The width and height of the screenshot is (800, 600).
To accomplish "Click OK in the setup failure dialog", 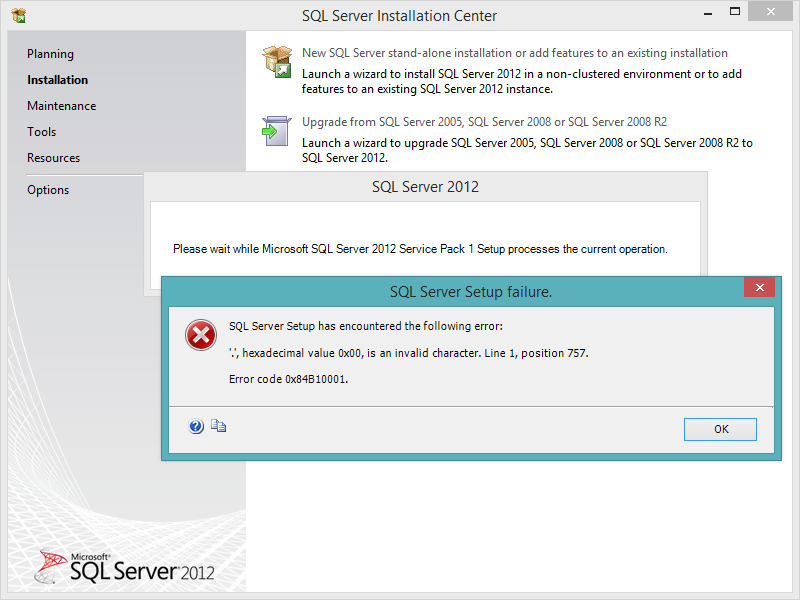I will [720, 429].
